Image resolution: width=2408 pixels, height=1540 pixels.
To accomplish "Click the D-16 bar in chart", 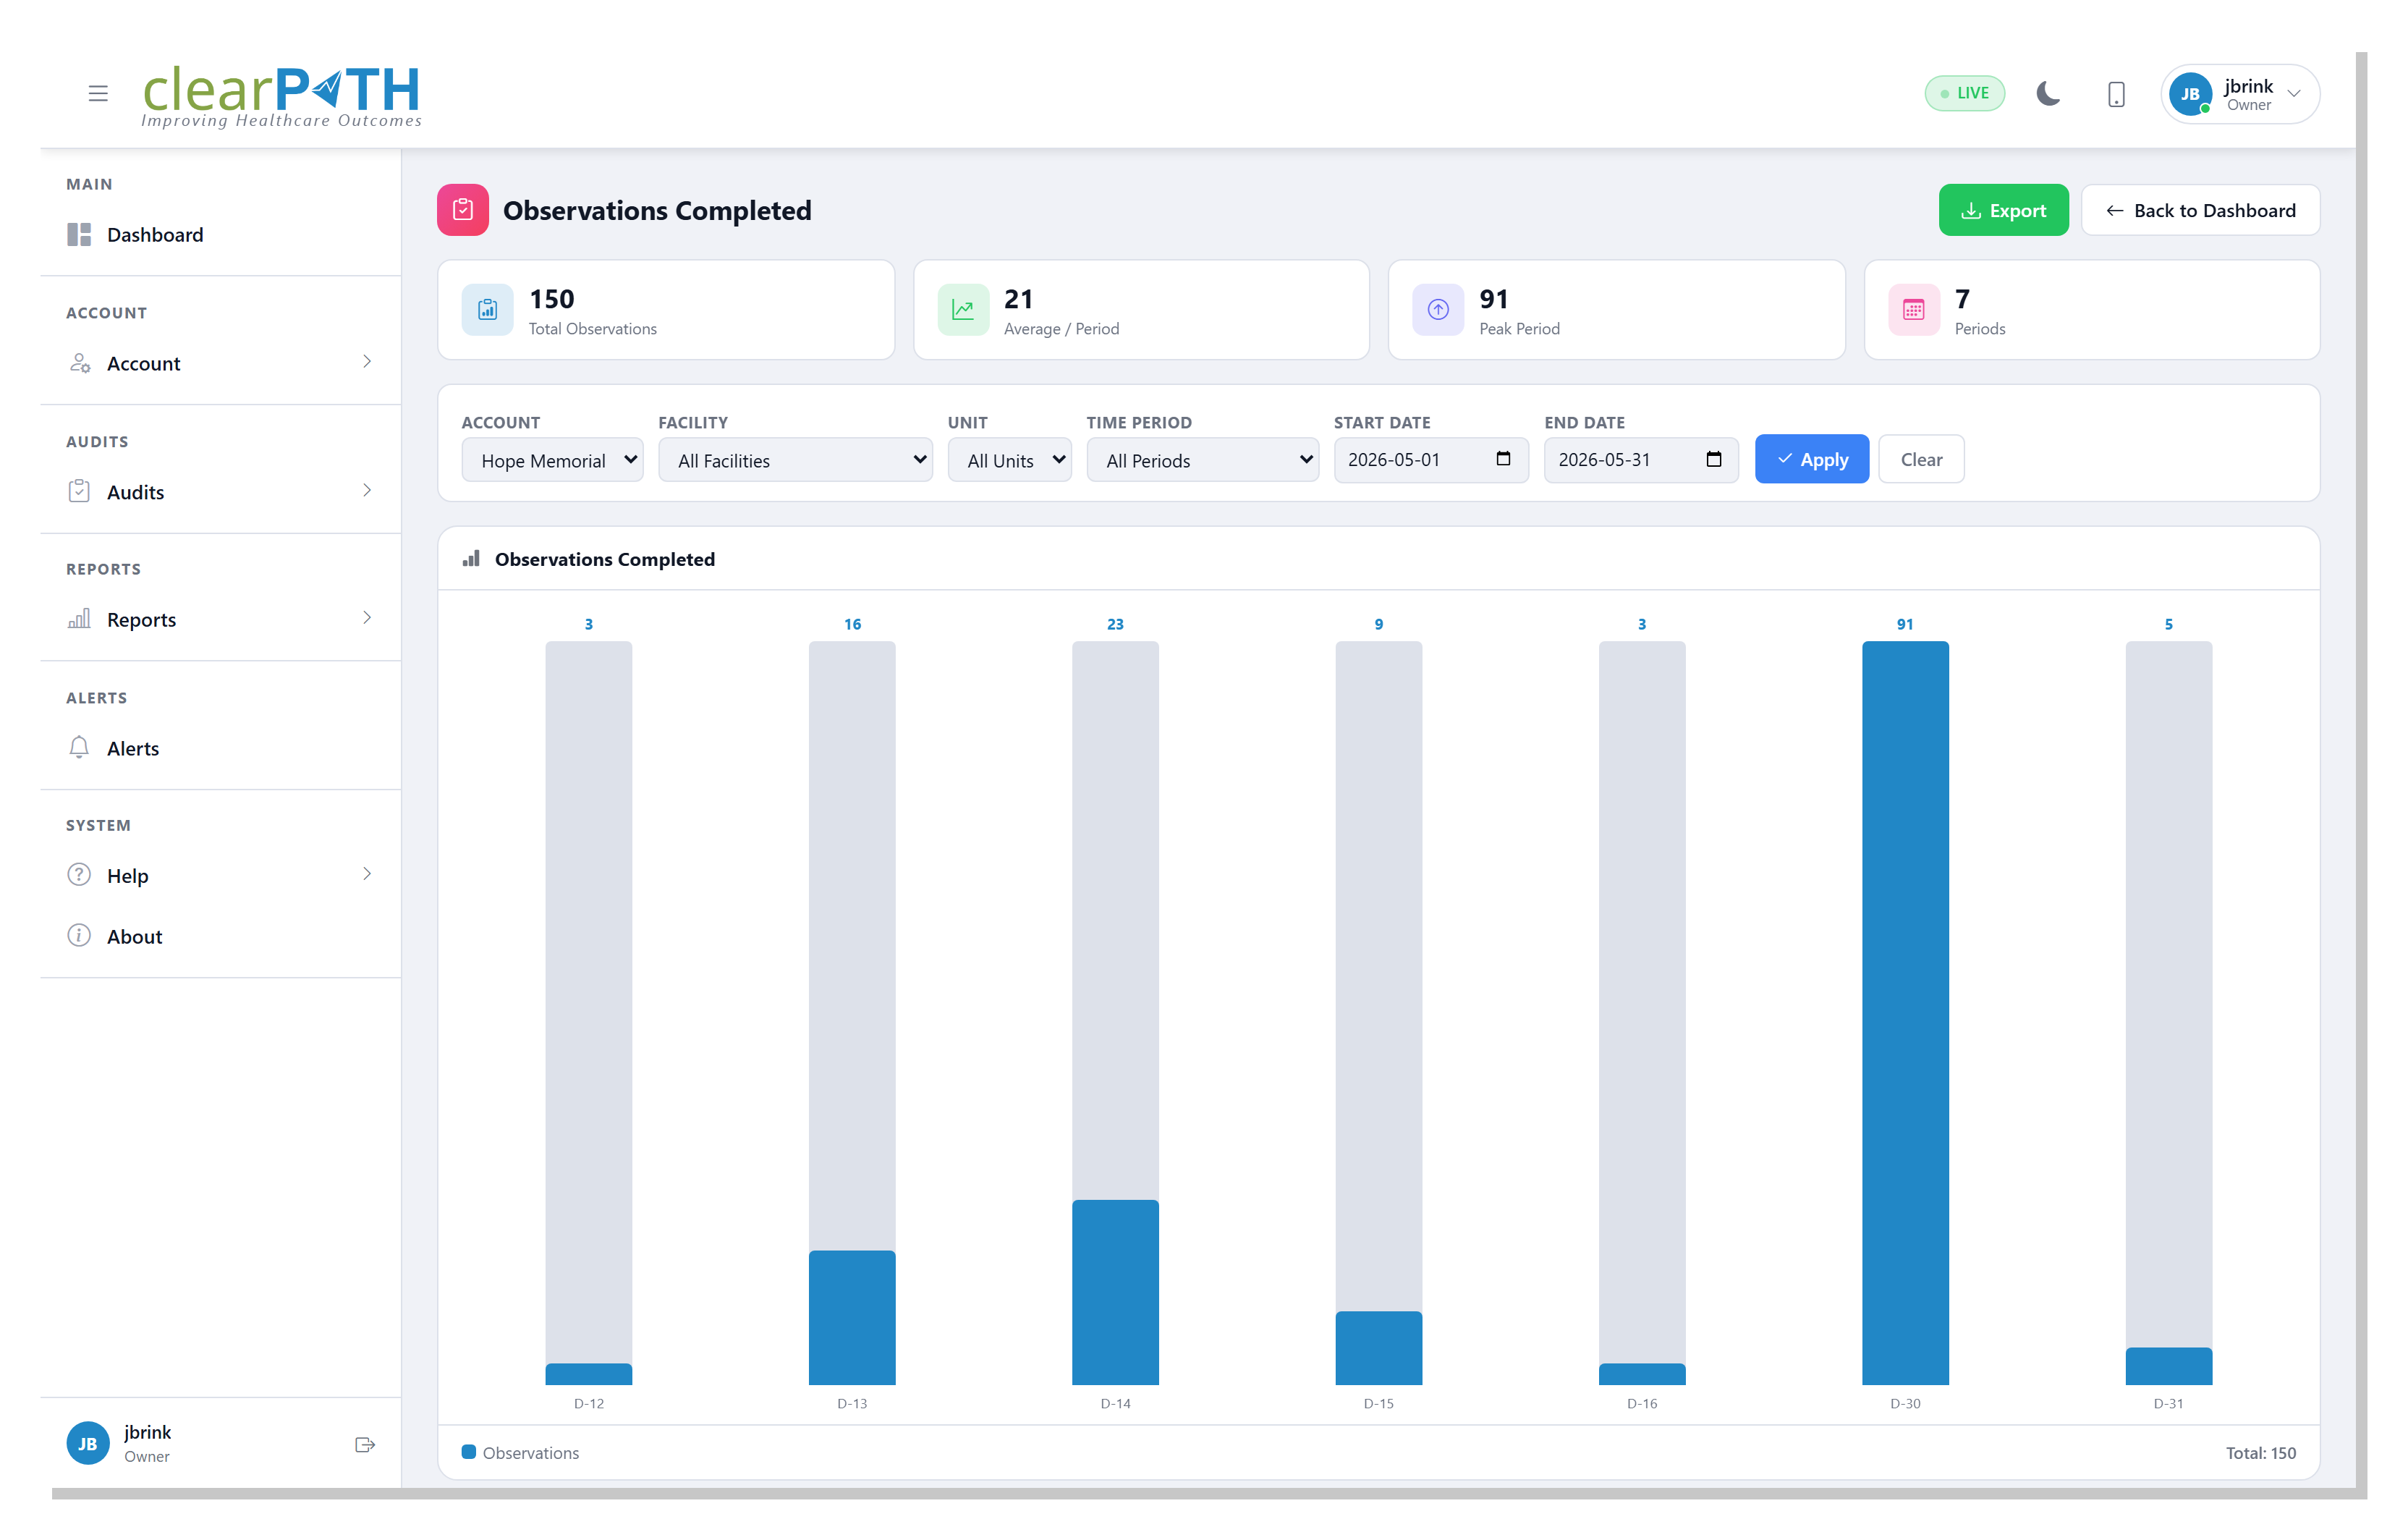I will click(1642, 1374).
